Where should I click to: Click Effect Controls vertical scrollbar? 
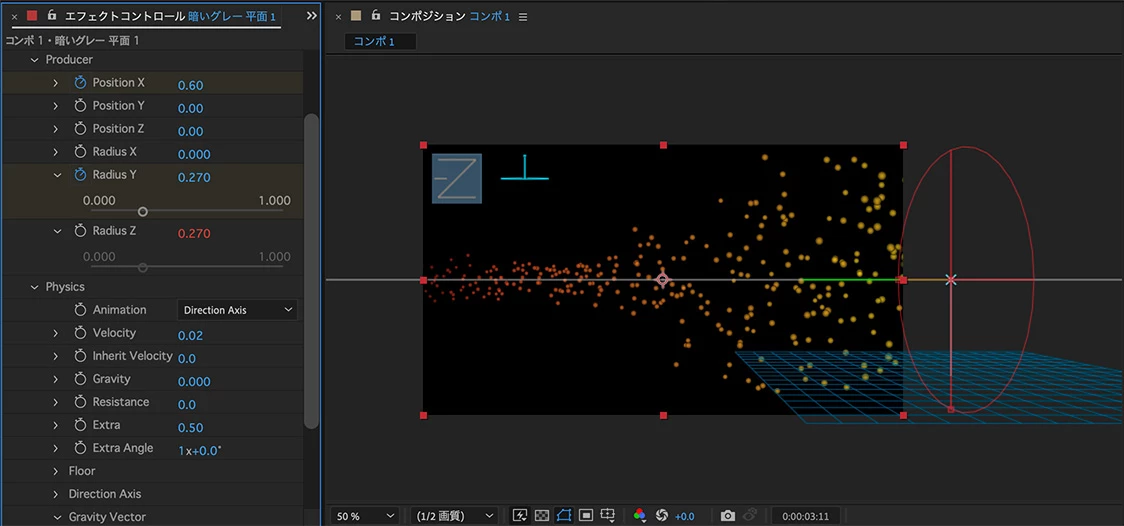[311, 271]
